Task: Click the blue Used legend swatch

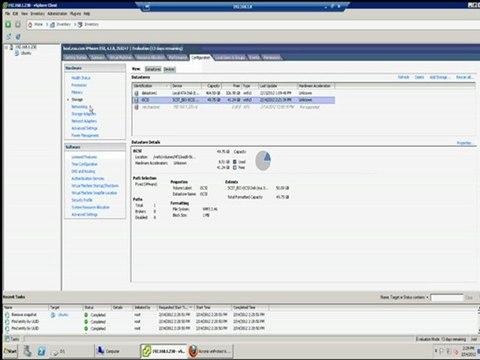Action: point(235,162)
